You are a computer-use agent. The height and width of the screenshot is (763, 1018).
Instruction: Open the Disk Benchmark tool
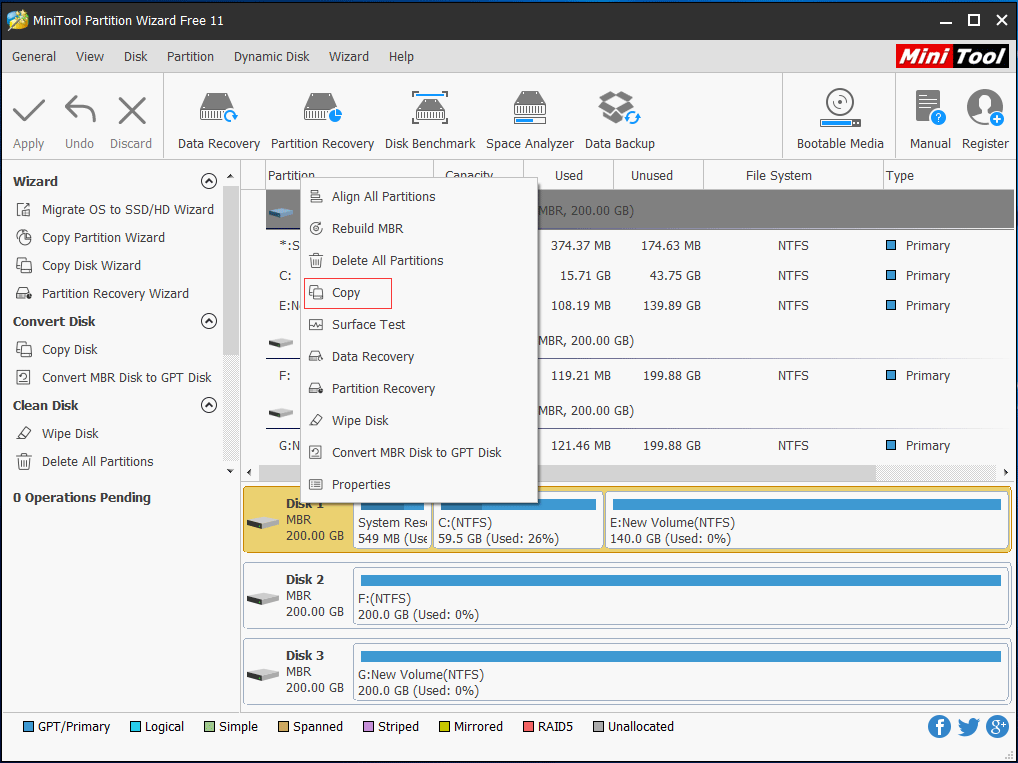click(x=430, y=120)
